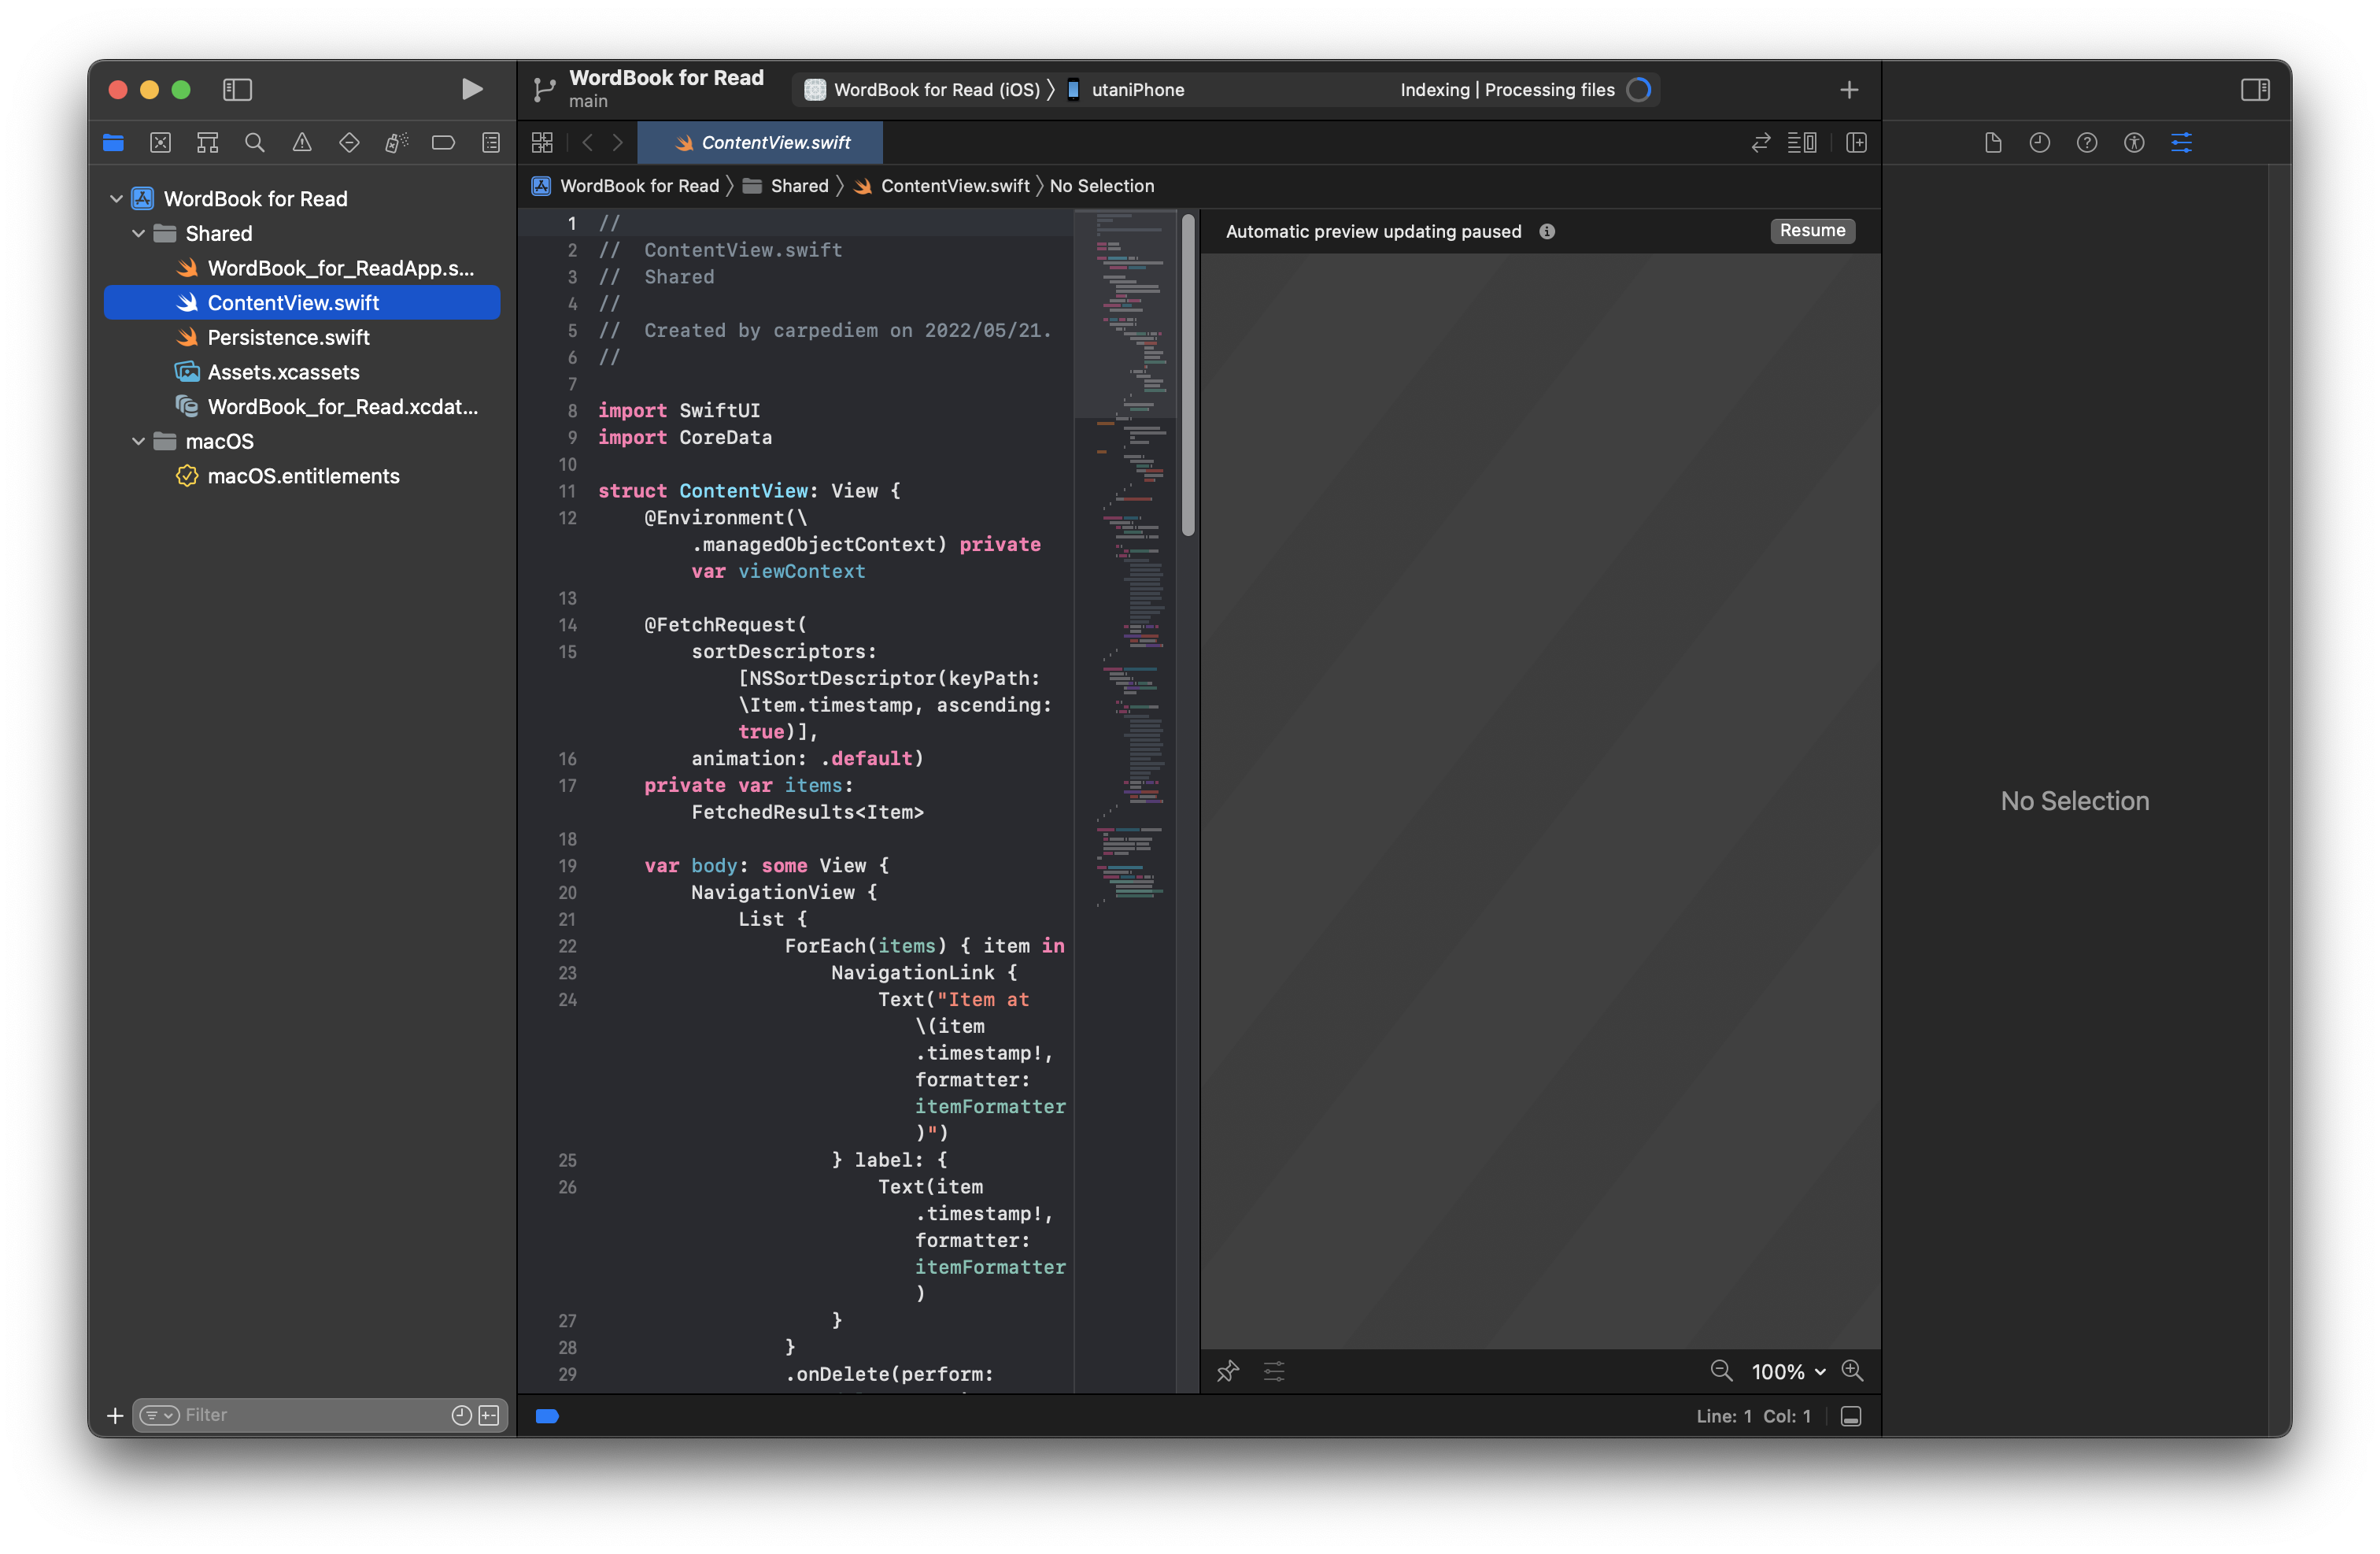Open the Report navigator
Viewport: 2380px width, 1554px height.
coord(491,143)
